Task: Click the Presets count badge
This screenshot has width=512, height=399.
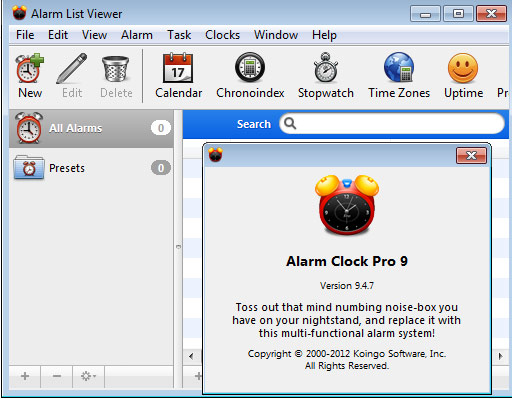Action: click(x=161, y=168)
